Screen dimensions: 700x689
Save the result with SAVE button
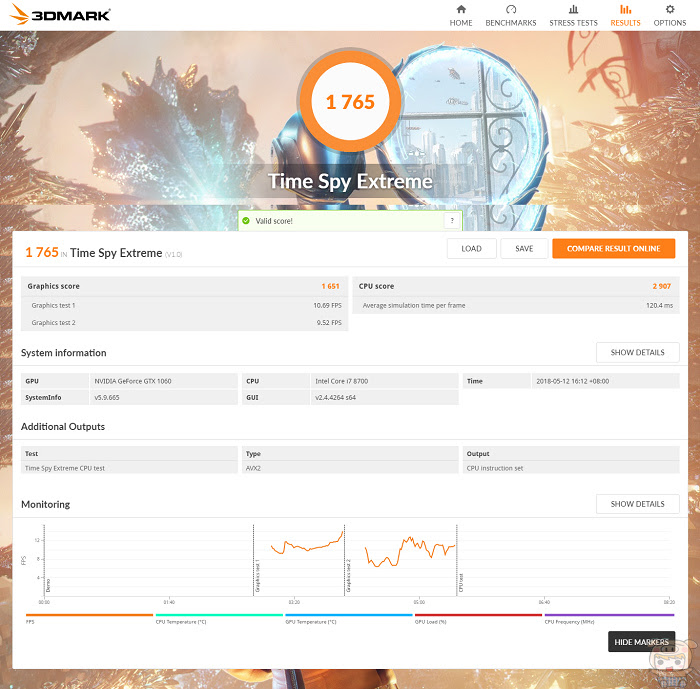[x=524, y=249]
